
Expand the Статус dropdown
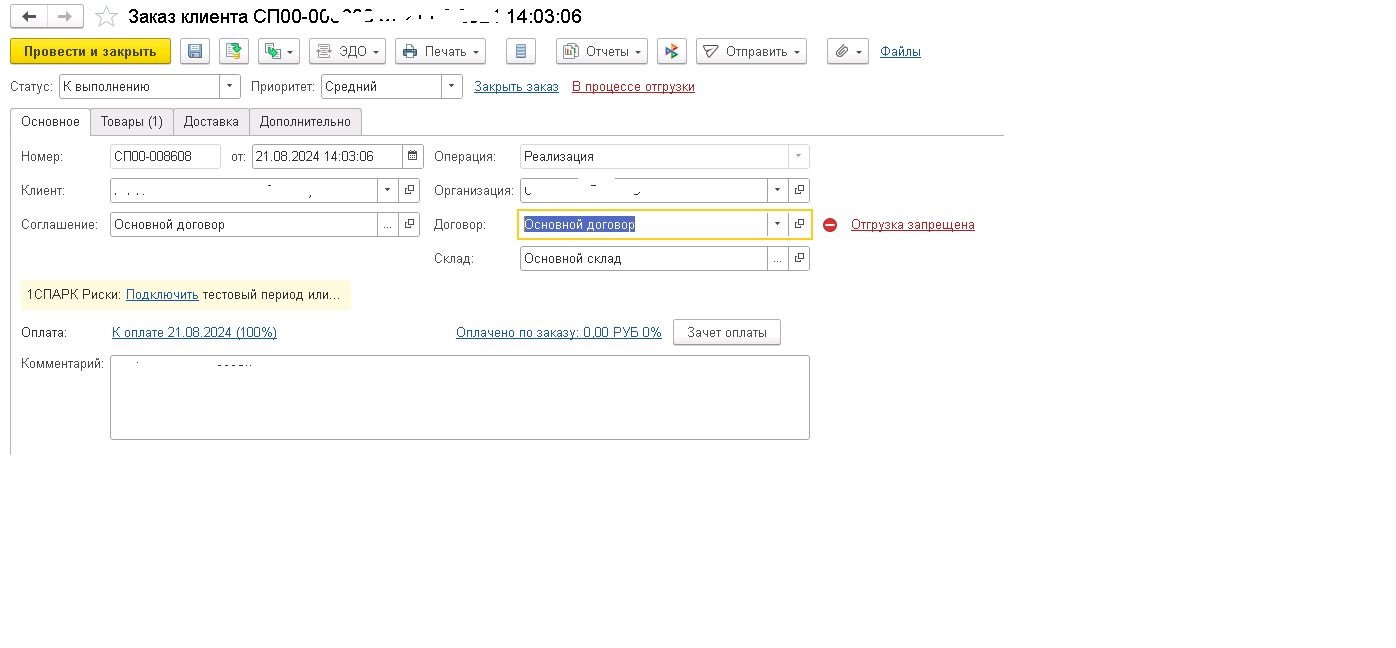(x=230, y=87)
